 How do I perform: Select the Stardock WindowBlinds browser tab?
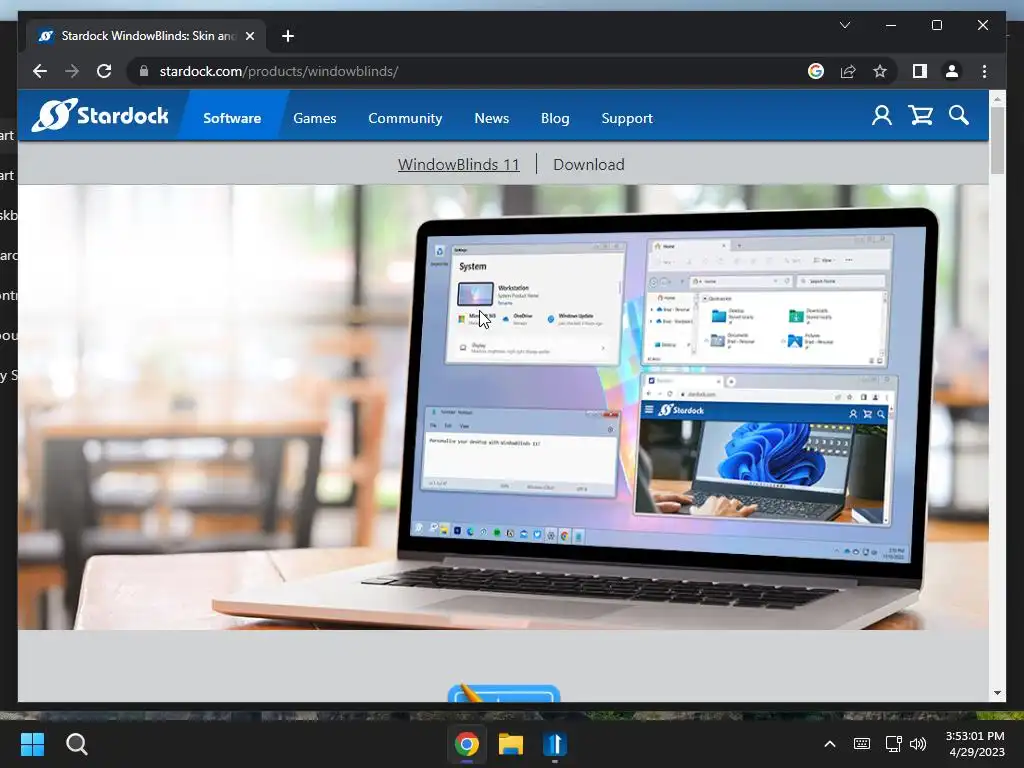[145, 36]
